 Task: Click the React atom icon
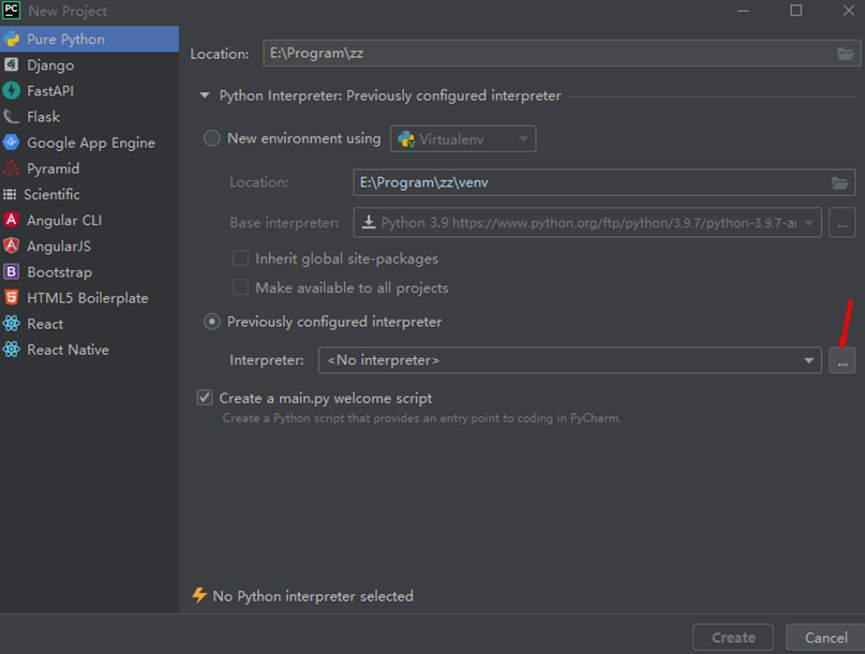11,324
